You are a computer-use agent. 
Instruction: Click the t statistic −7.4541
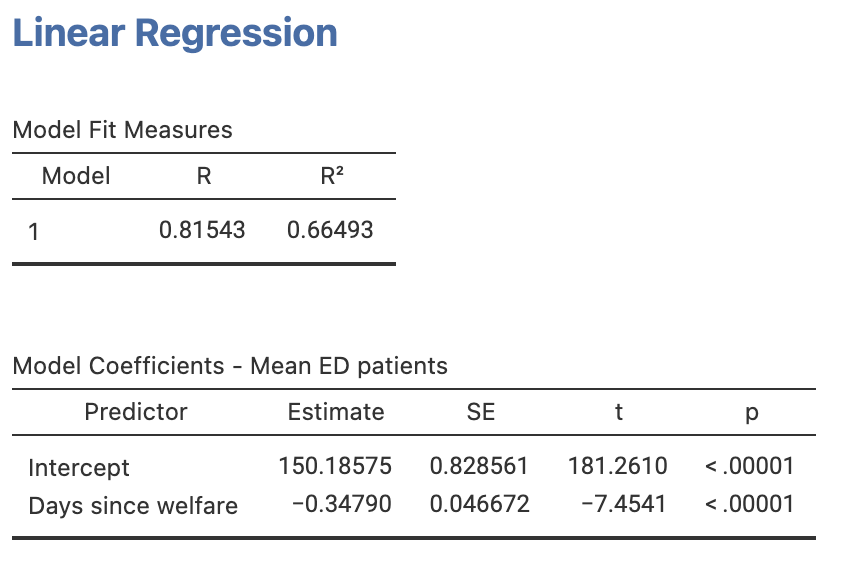click(623, 504)
